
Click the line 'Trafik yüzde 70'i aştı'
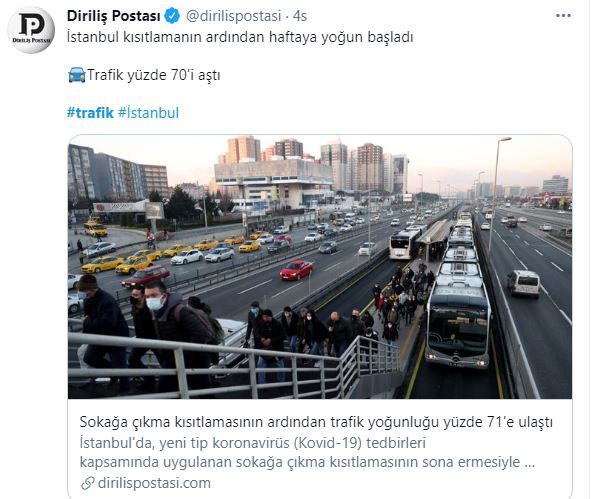(153, 75)
